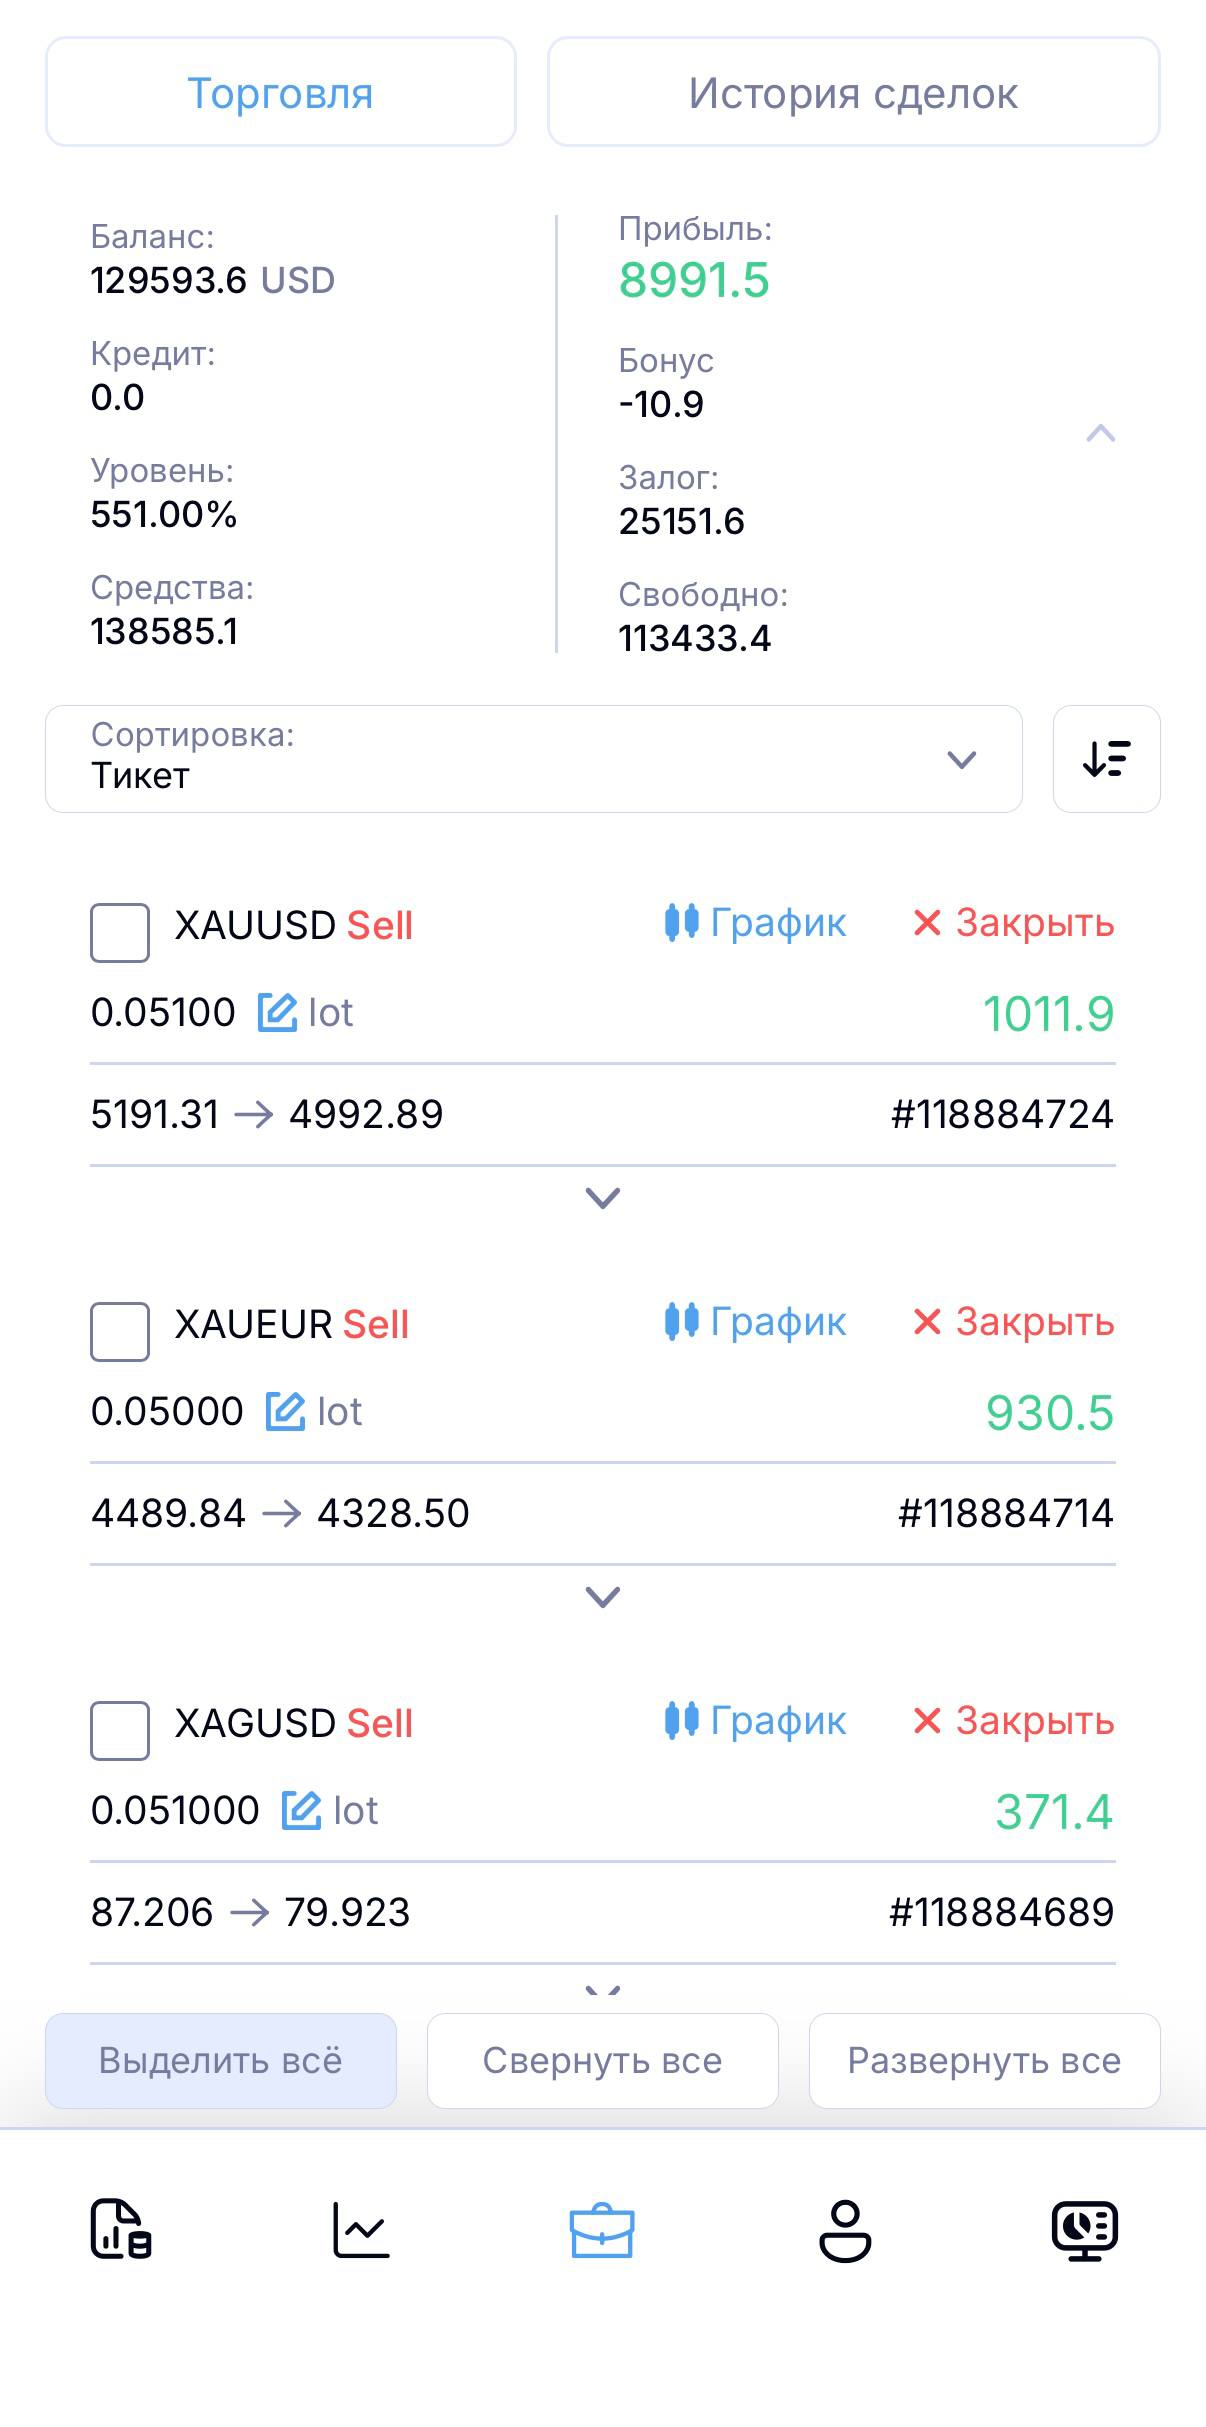The height and width of the screenshot is (2427, 1206).
Task: Edit lot size for XAUUSD position
Action: coord(277,1012)
